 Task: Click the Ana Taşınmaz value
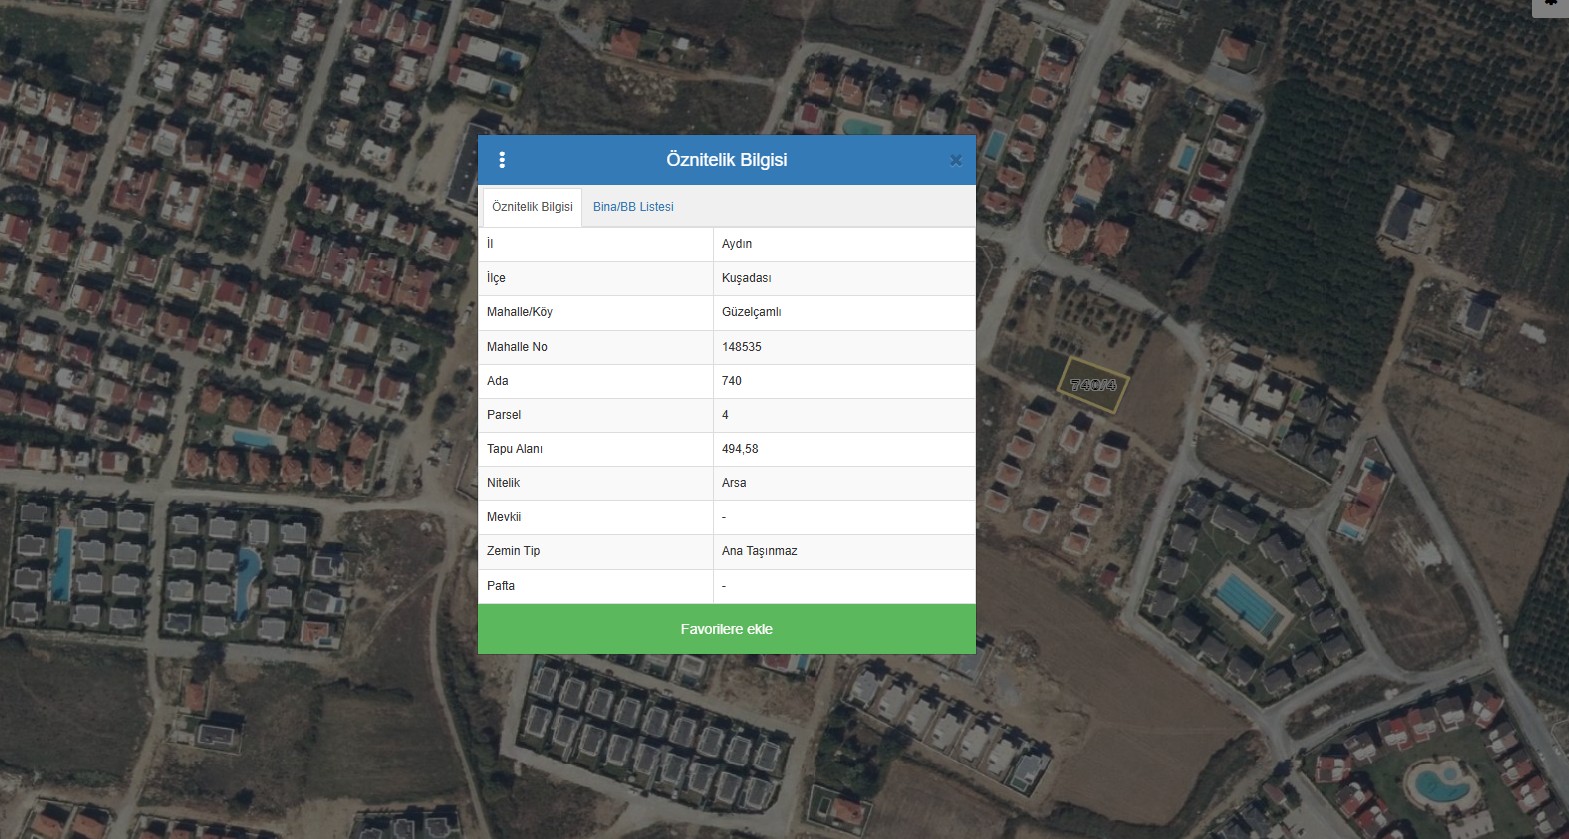759,551
